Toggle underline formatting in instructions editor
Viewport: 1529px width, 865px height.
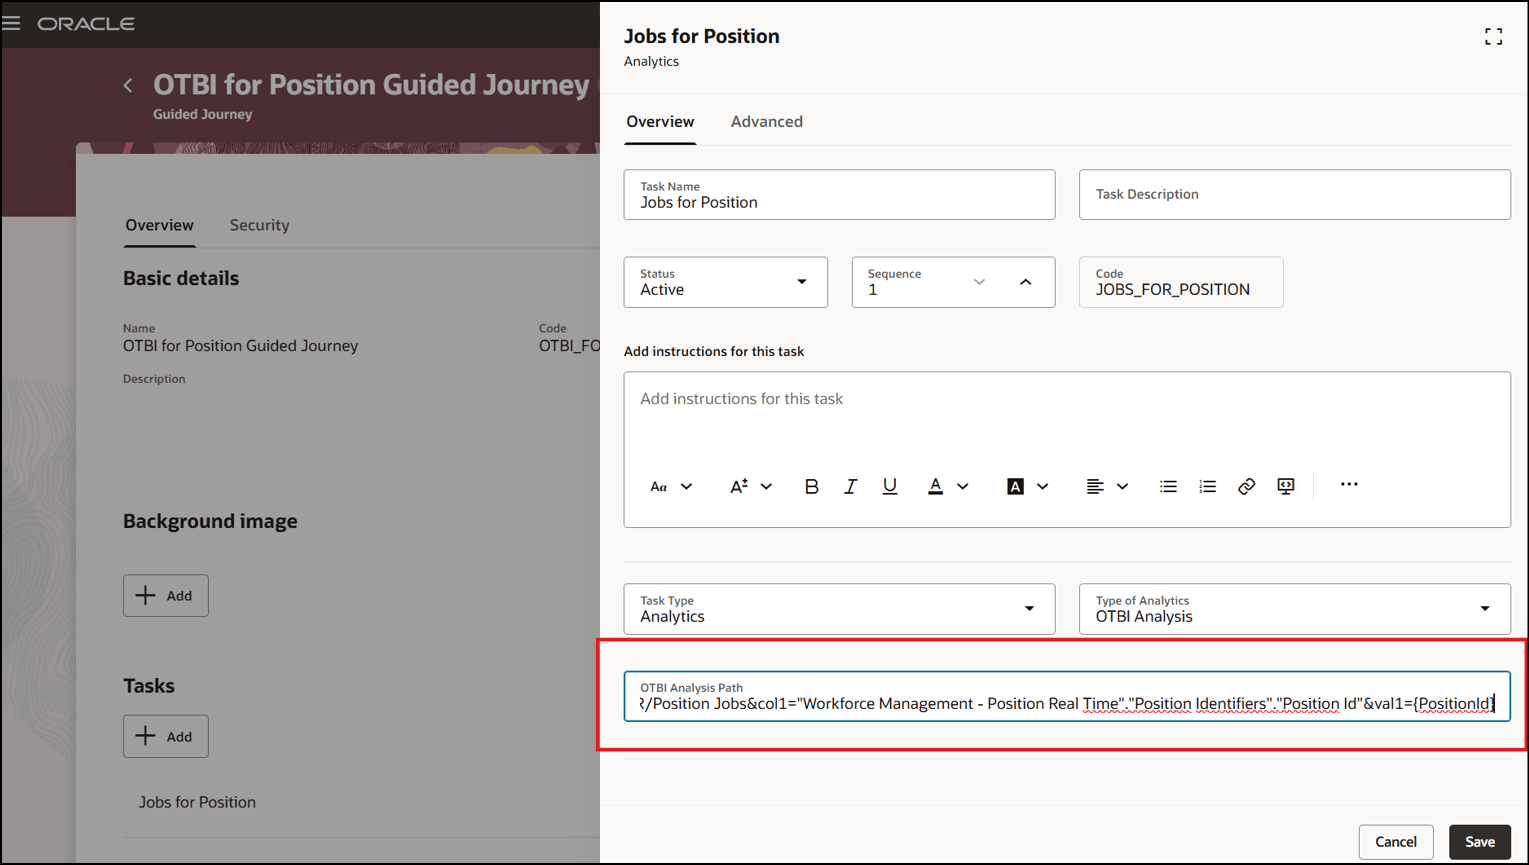pos(889,487)
